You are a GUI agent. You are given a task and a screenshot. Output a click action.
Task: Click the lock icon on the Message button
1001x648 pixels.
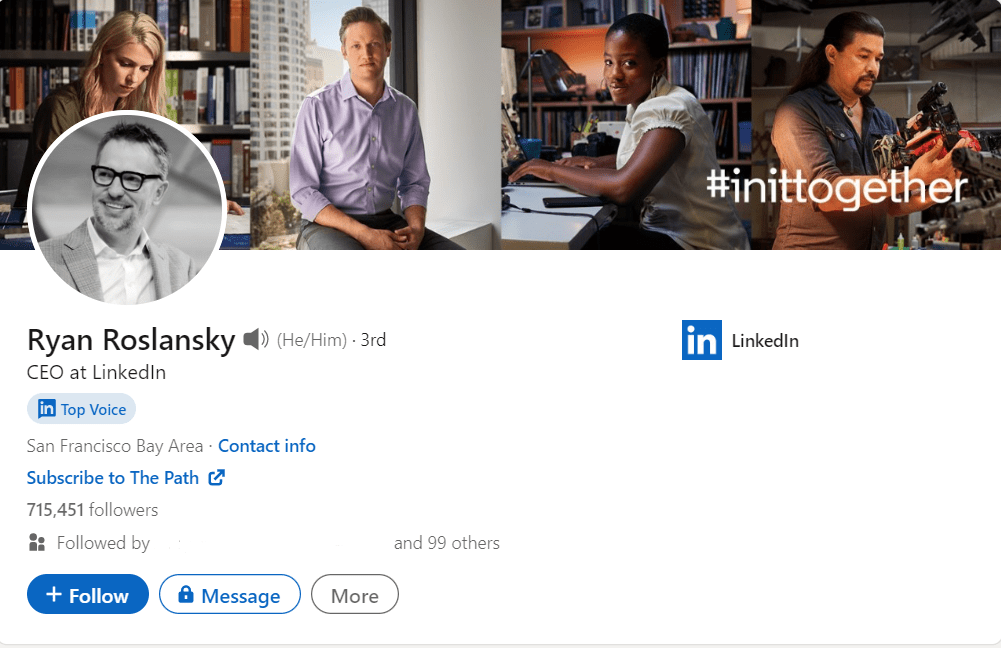(x=185, y=596)
